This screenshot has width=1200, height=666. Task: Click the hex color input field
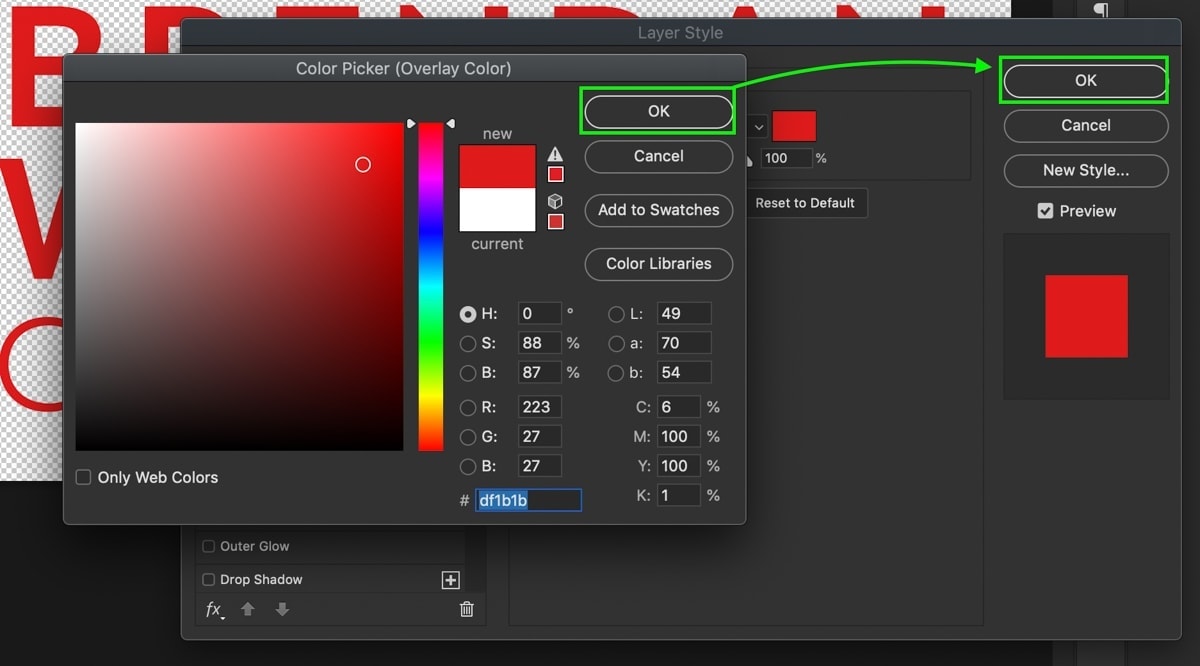528,500
